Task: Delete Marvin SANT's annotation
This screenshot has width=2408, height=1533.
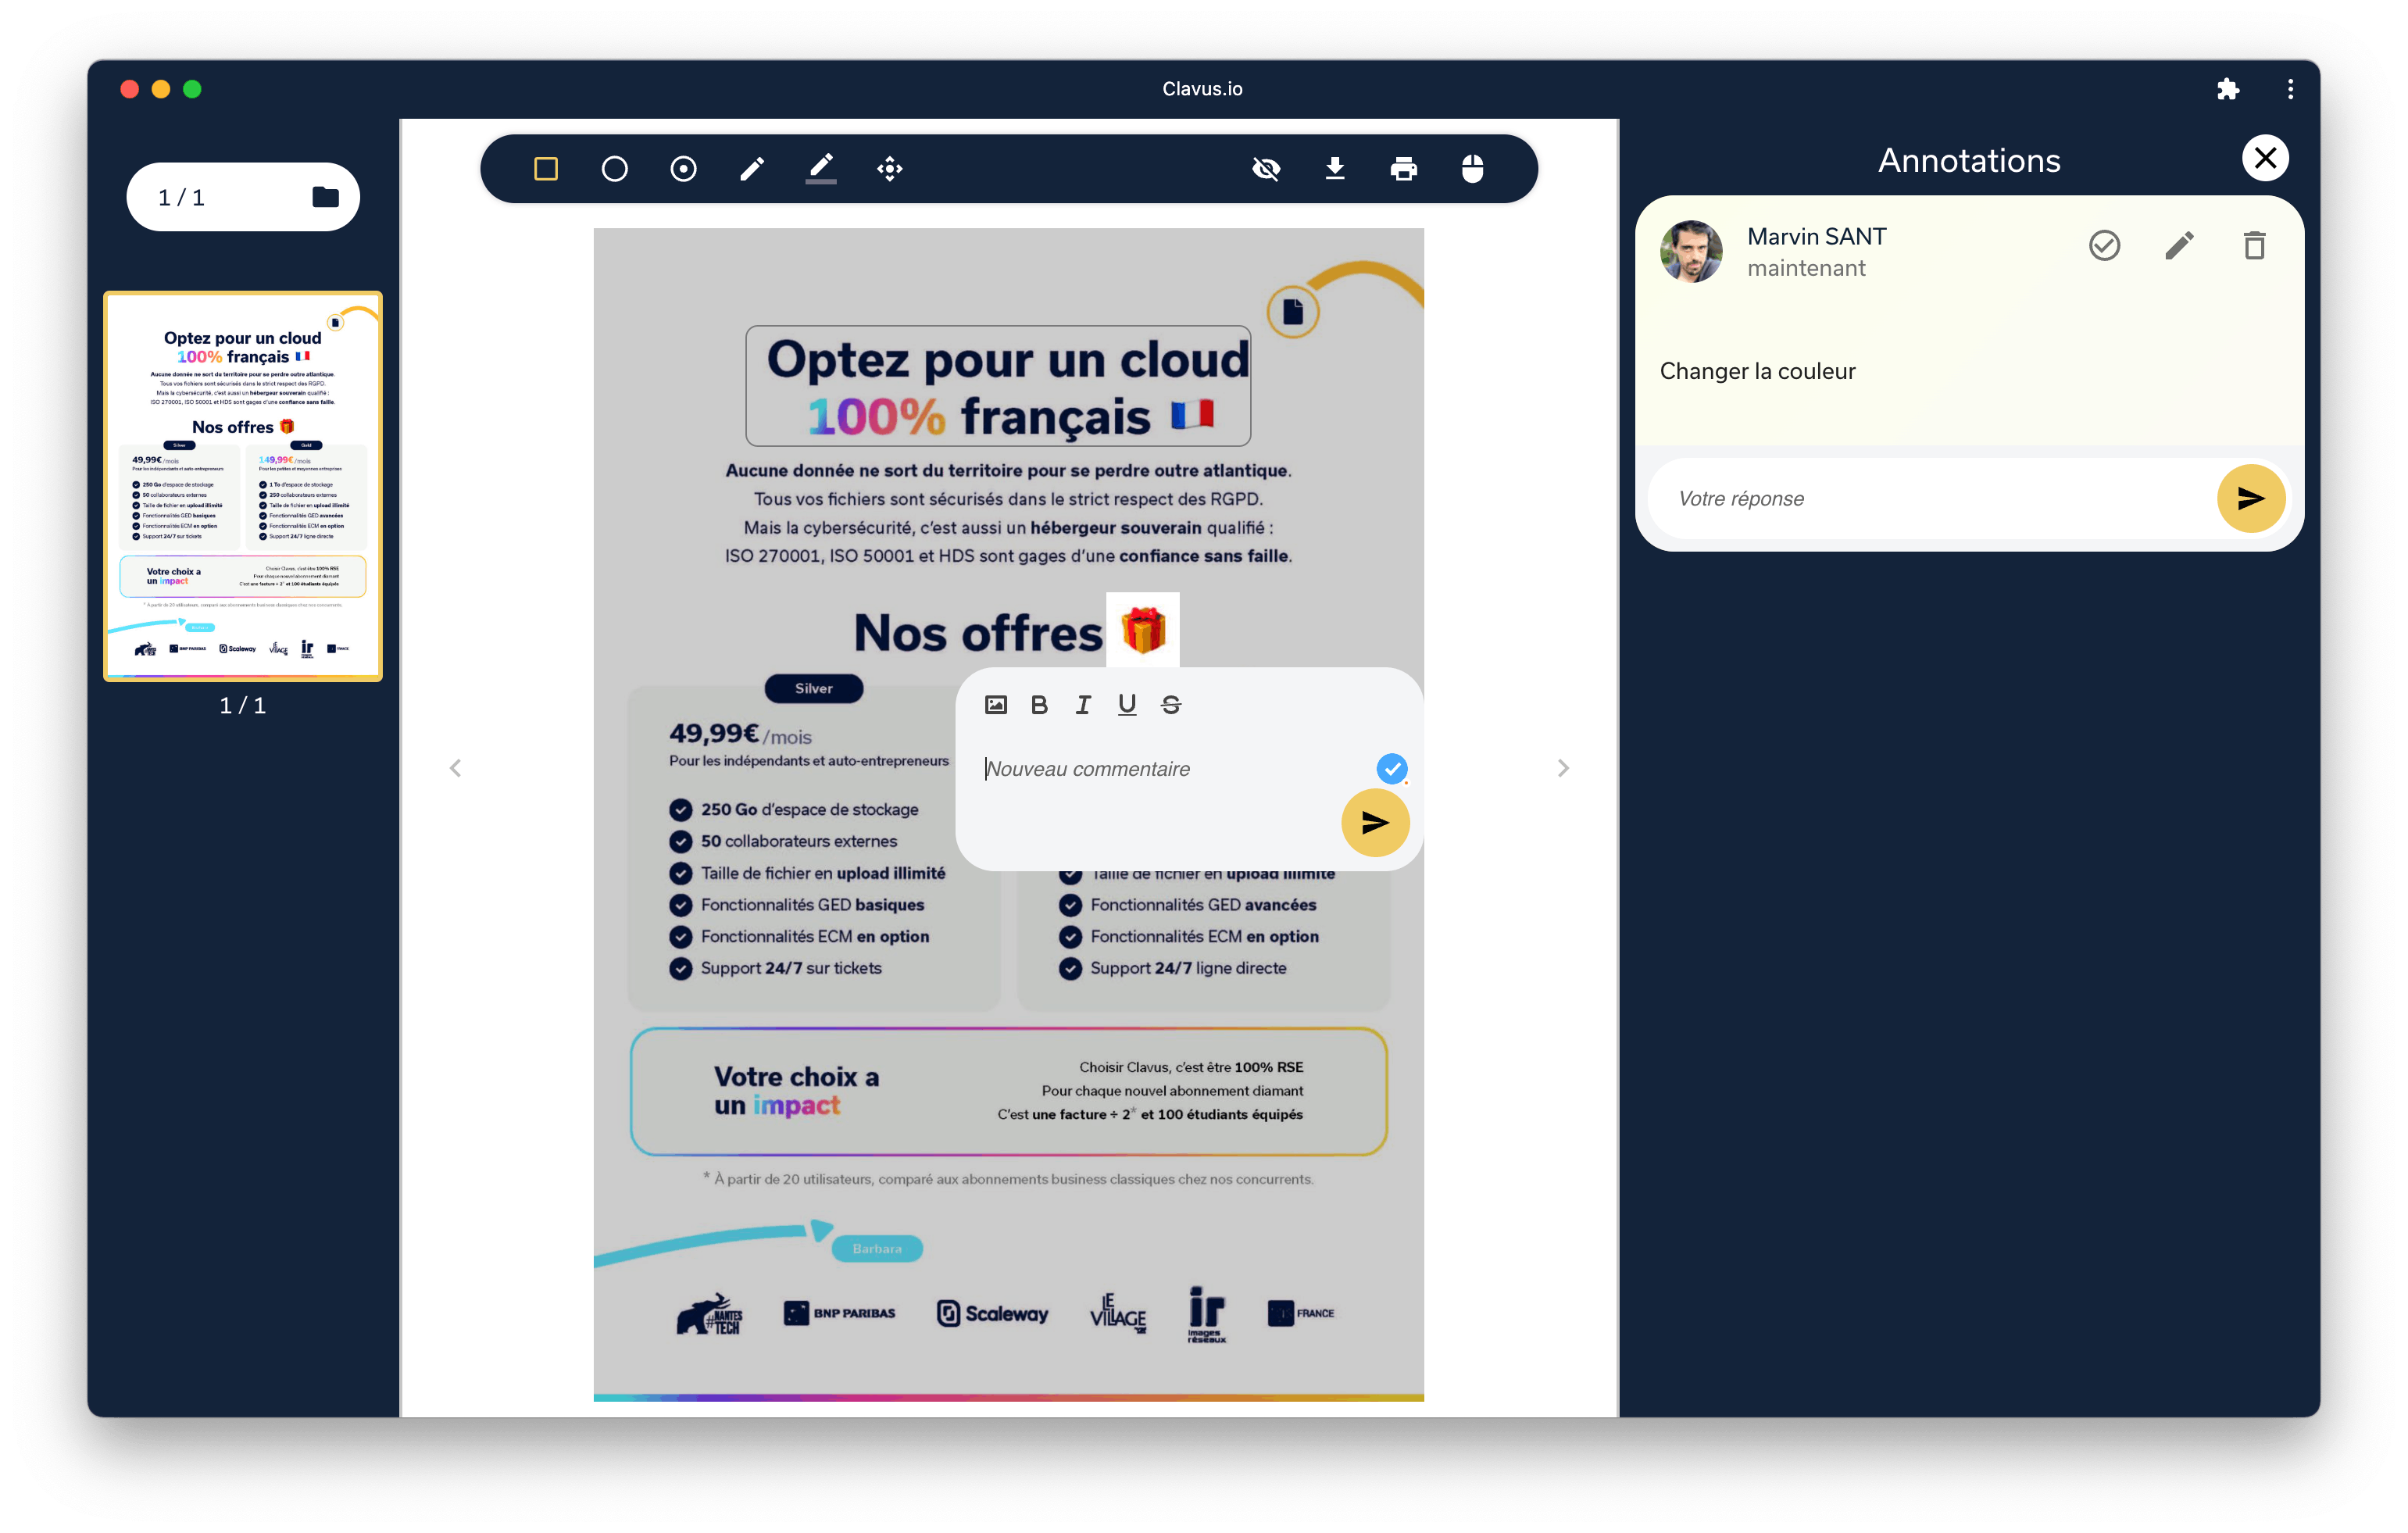Action: tap(2255, 245)
